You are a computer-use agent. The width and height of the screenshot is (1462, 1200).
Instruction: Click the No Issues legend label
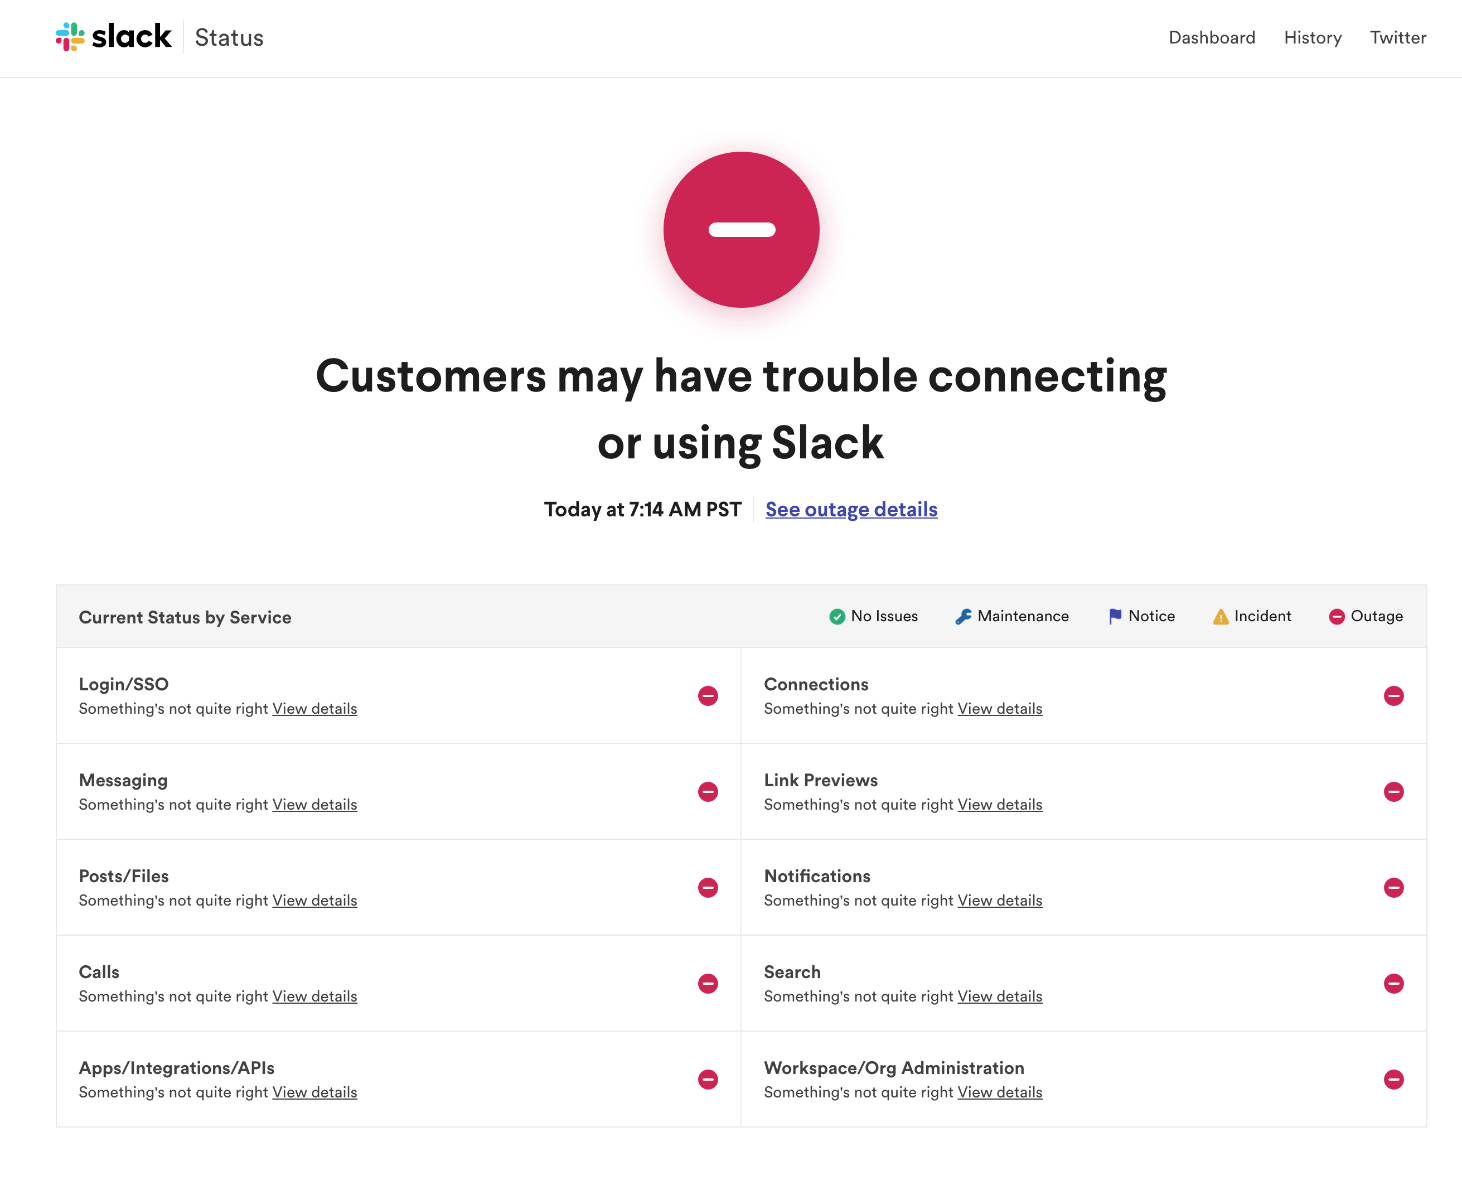point(884,617)
